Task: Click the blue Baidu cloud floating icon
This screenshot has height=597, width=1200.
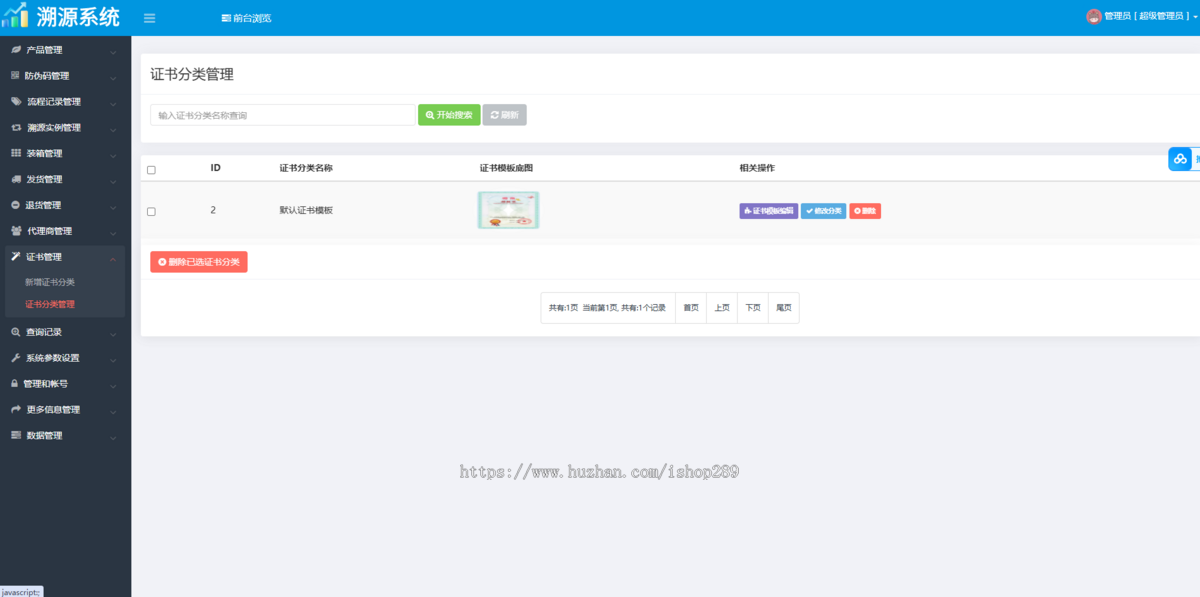Action: (1180, 159)
